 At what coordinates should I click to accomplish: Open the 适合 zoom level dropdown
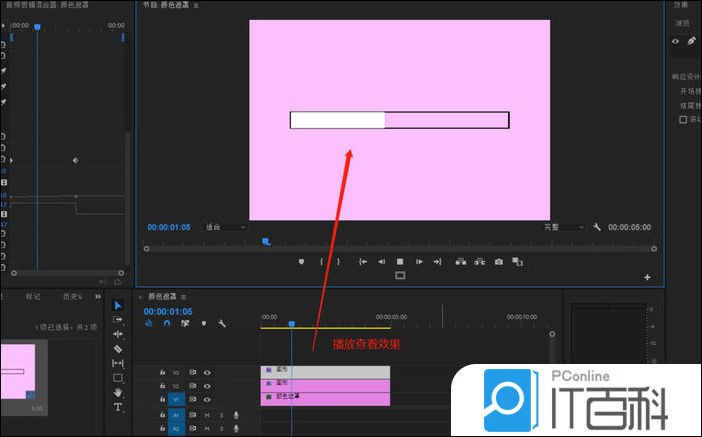225,227
